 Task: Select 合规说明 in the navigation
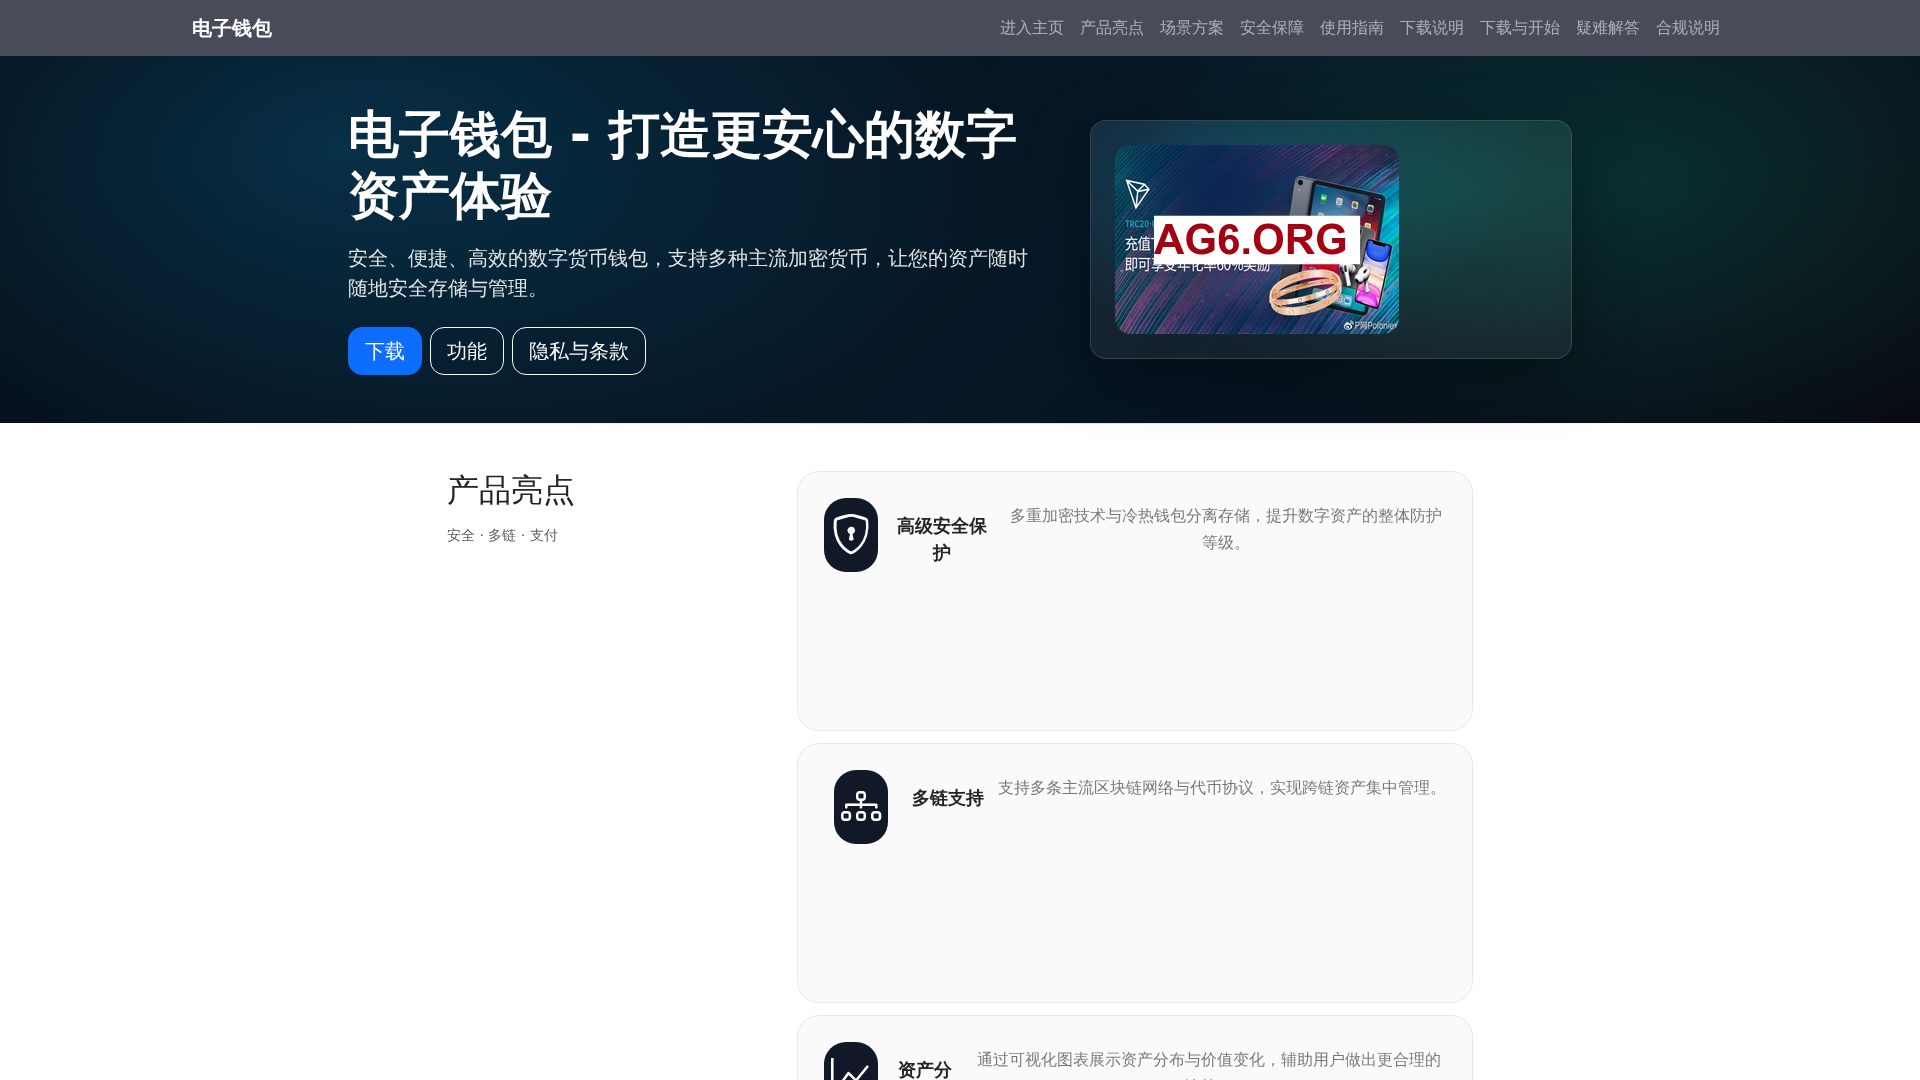pyautogui.click(x=1687, y=28)
